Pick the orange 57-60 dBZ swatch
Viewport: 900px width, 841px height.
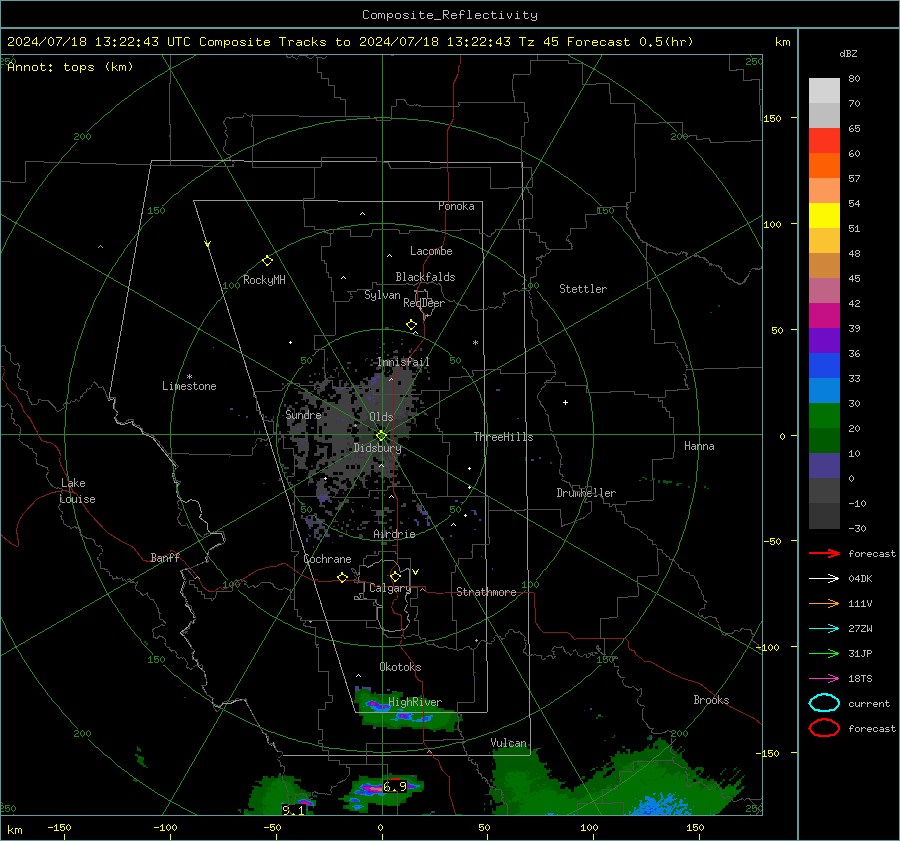pyautogui.click(x=824, y=166)
